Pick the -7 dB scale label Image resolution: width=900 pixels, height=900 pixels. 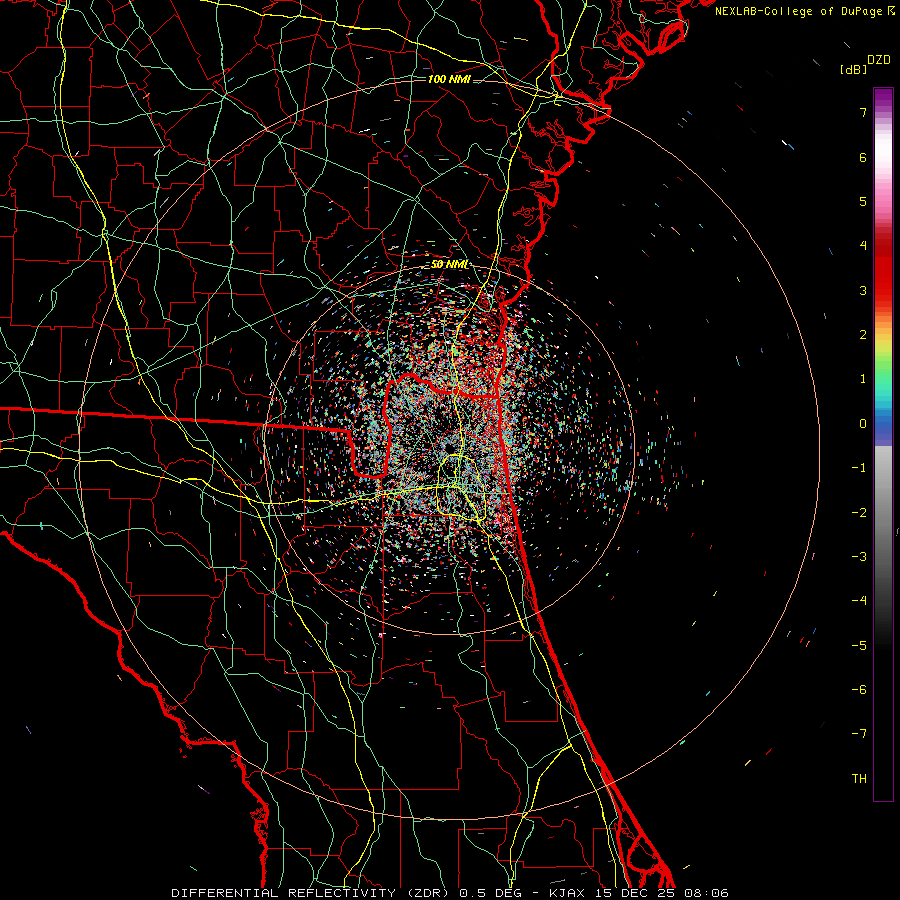pos(859,734)
